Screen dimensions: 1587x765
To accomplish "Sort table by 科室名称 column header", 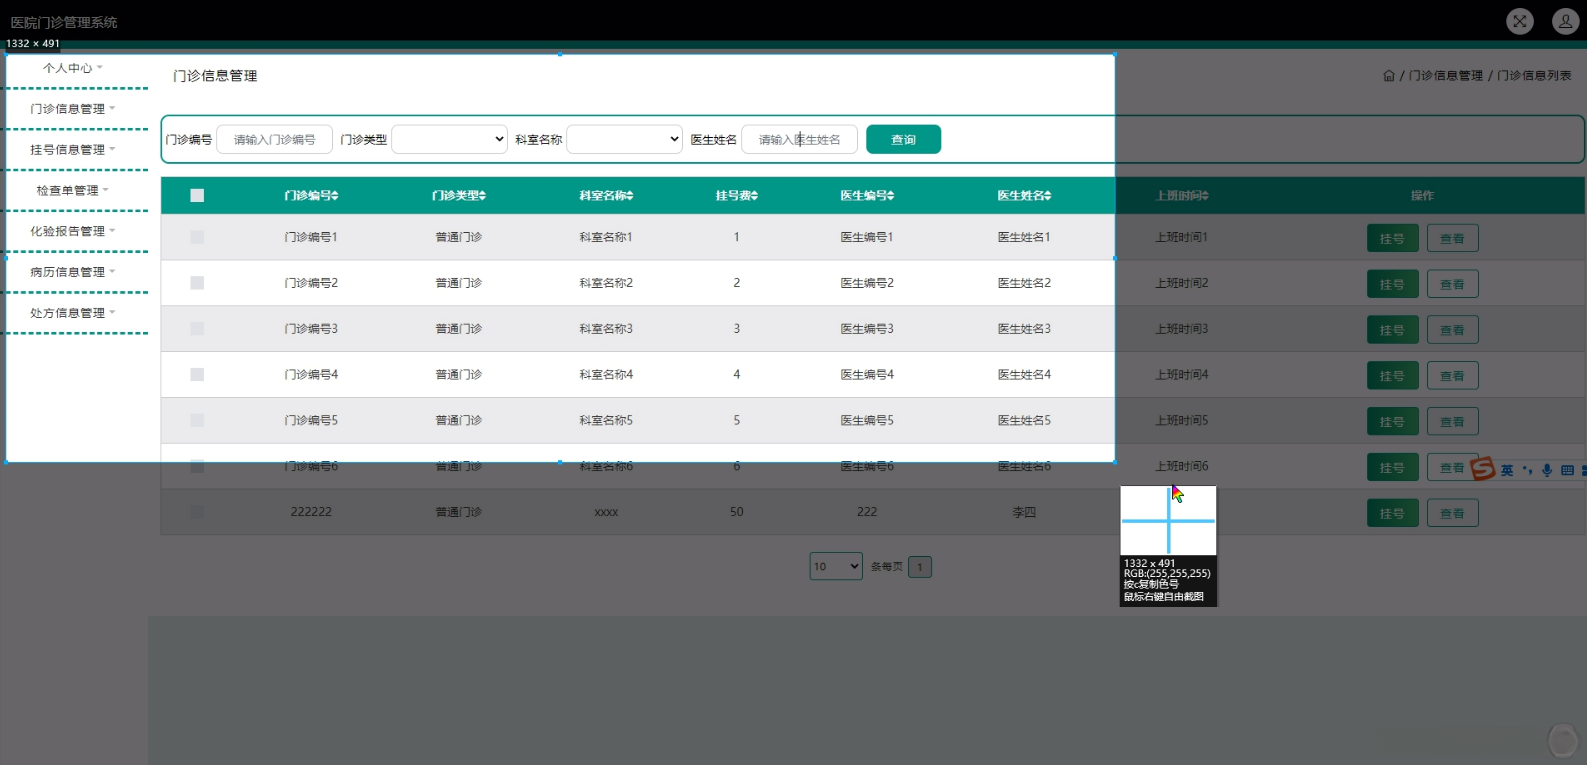I will point(606,196).
